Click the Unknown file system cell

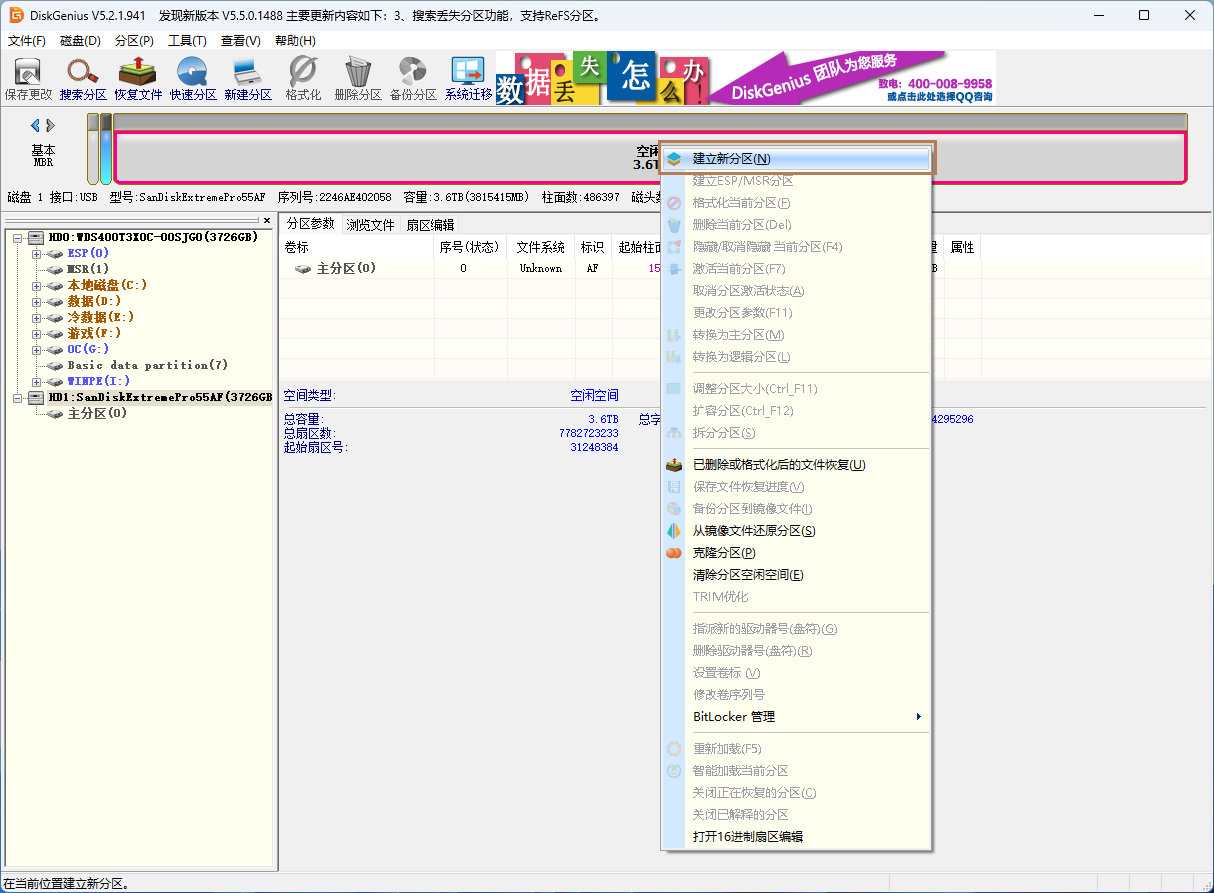[x=541, y=269]
